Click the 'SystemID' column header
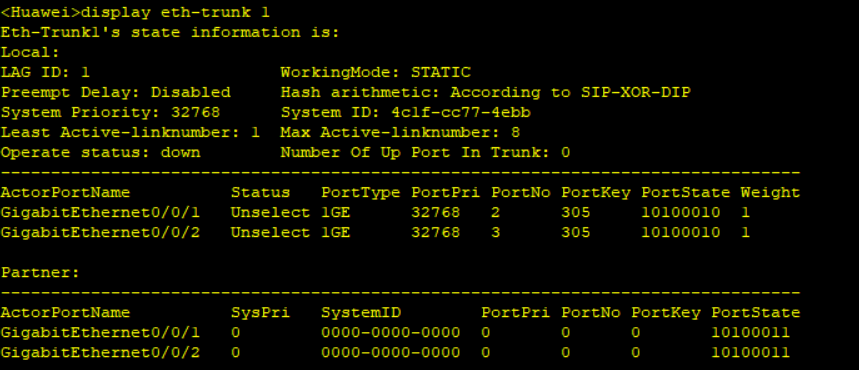859x370 pixels. click(x=361, y=312)
